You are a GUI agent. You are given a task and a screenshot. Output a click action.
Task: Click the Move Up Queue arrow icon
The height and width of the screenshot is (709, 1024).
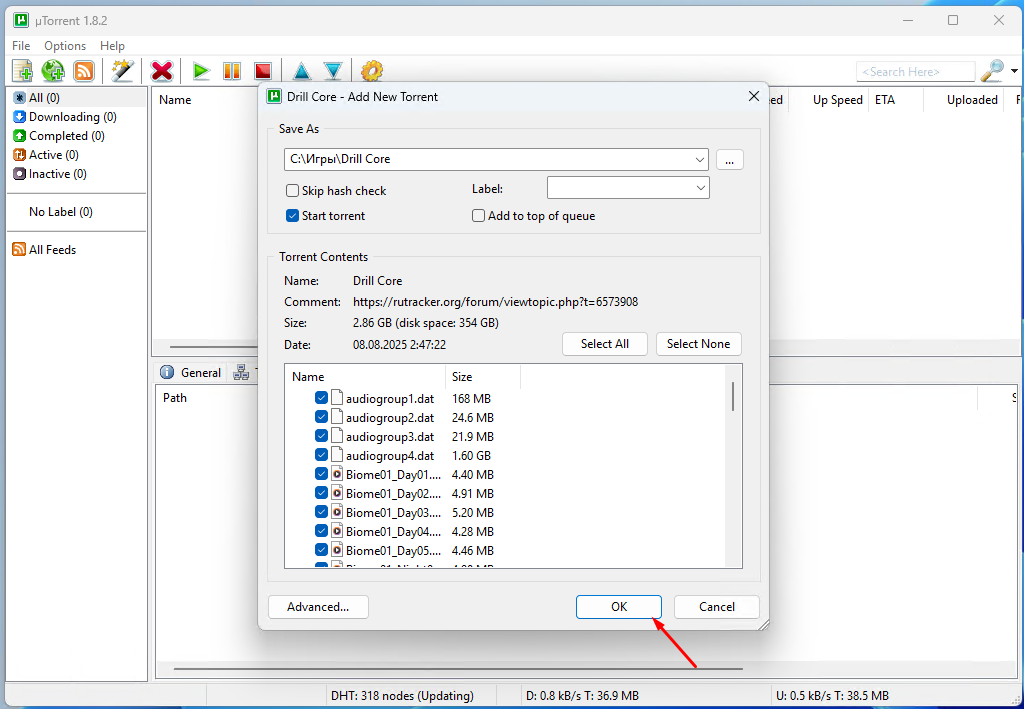tap(301, 71)
